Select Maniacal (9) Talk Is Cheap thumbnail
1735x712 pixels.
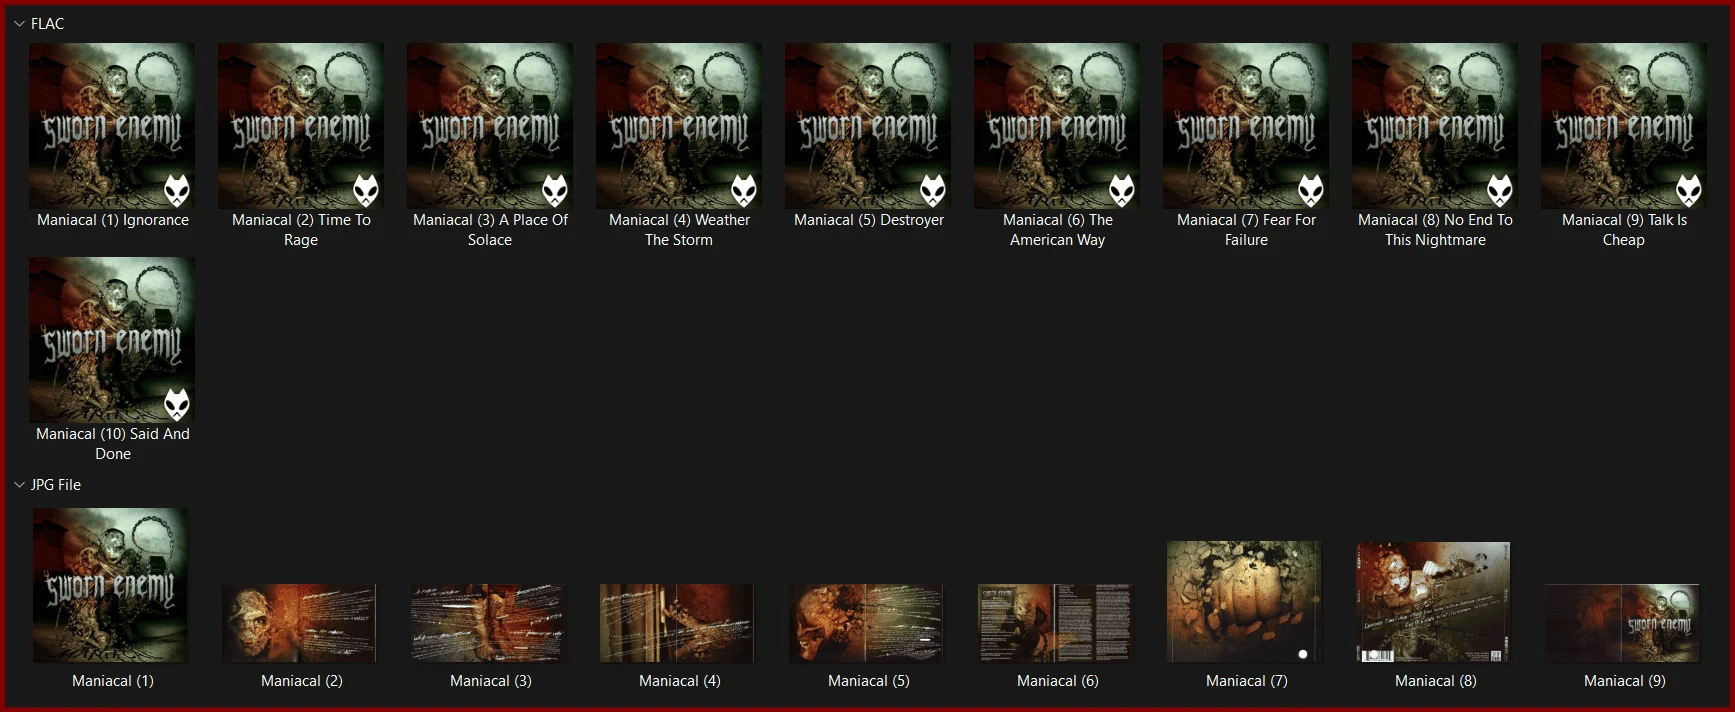[x=1624, y=126]
